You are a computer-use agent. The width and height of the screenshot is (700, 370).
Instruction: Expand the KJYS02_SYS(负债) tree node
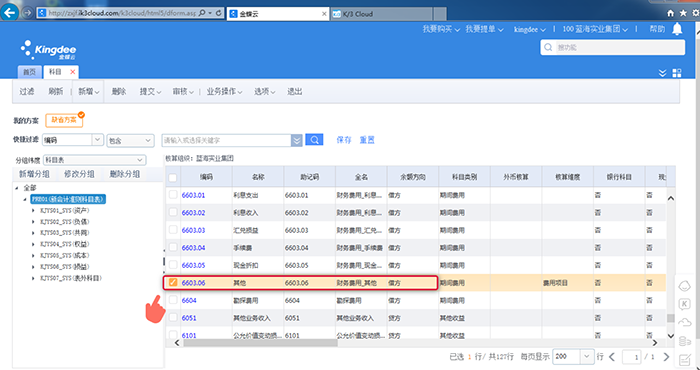click(33, 221)
